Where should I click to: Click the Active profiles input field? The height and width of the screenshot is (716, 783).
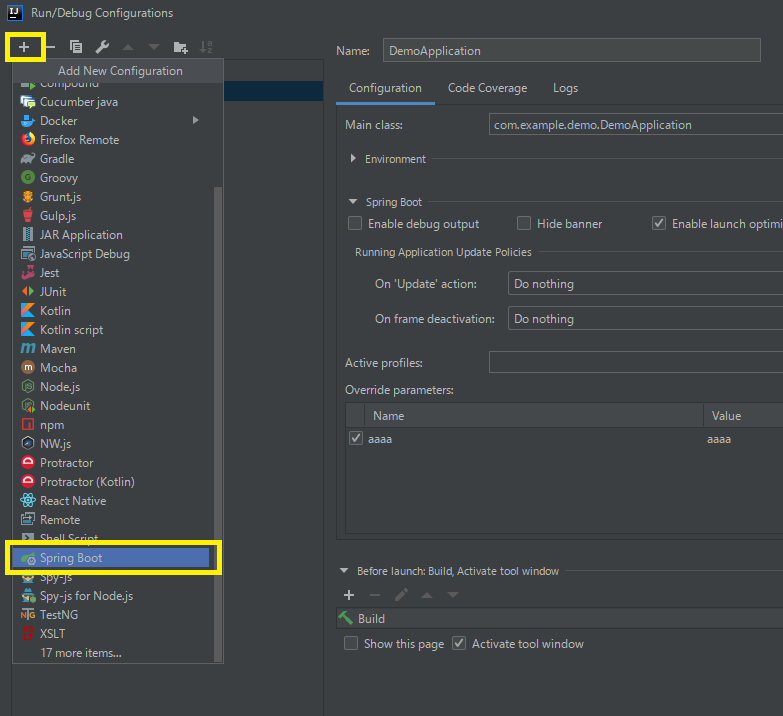636,362
